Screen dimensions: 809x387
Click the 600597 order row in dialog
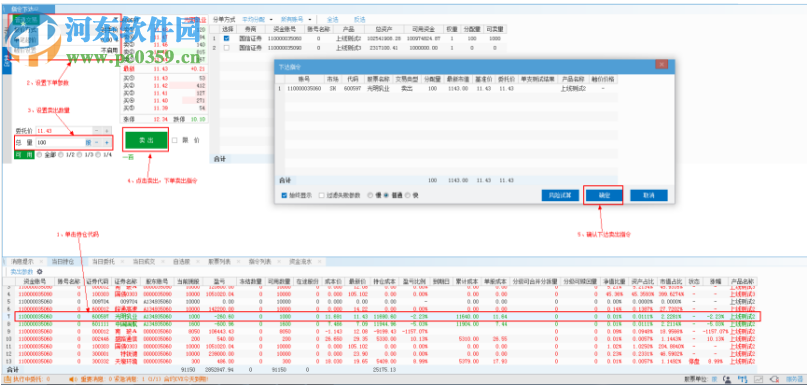pos(447,88)
